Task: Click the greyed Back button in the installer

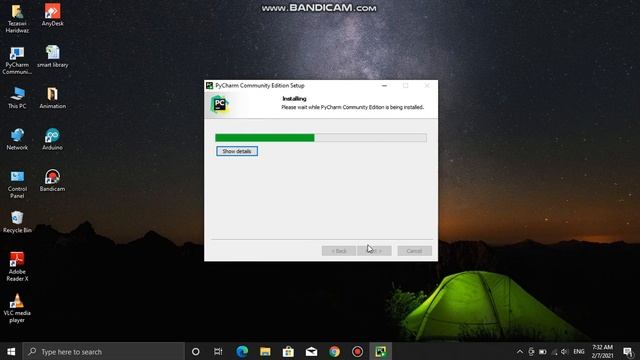Action: pos(338,251)
